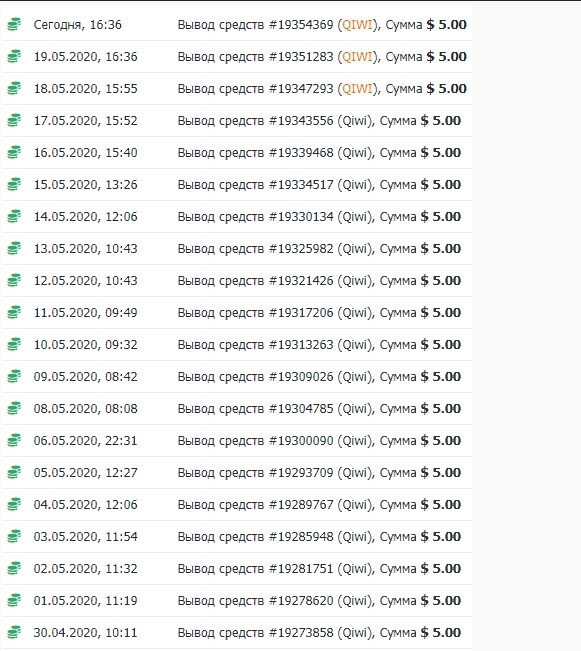
Task: Select the date text '17.05.2020, 15:52'
Action: pos(86,121)
